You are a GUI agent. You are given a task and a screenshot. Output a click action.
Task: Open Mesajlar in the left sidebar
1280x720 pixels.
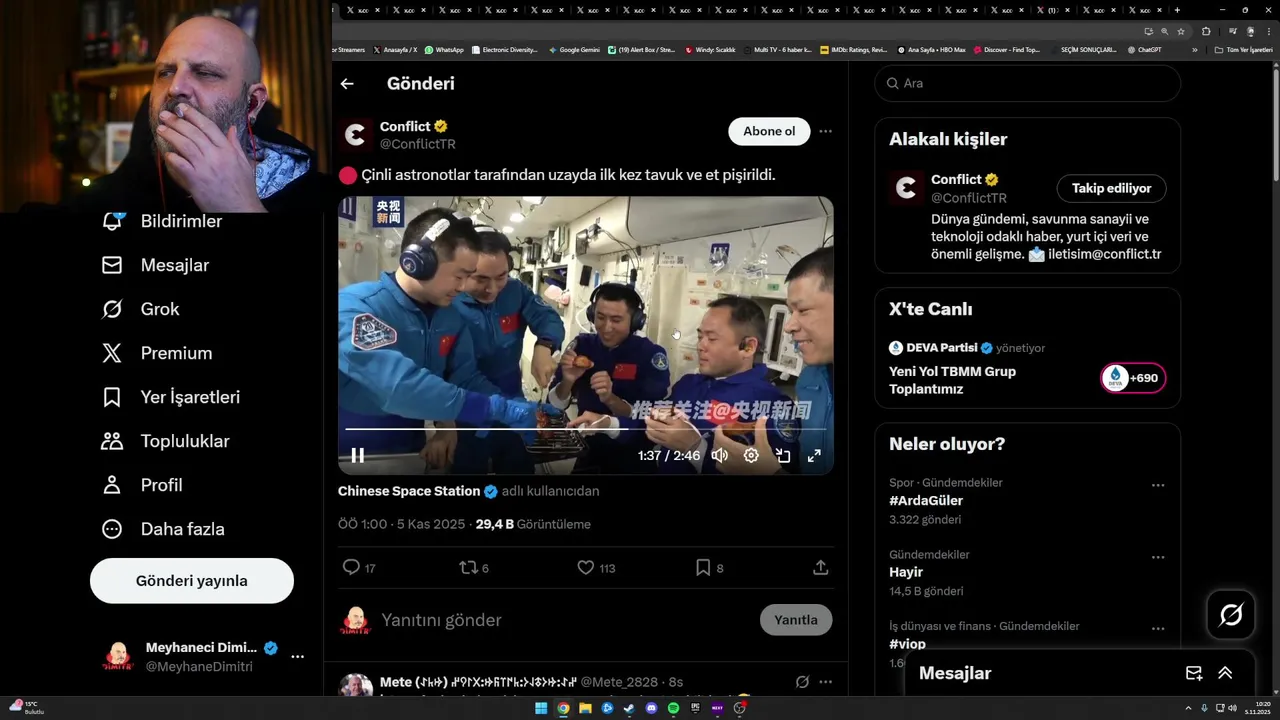pyautogui.click(x=155, y=265)
